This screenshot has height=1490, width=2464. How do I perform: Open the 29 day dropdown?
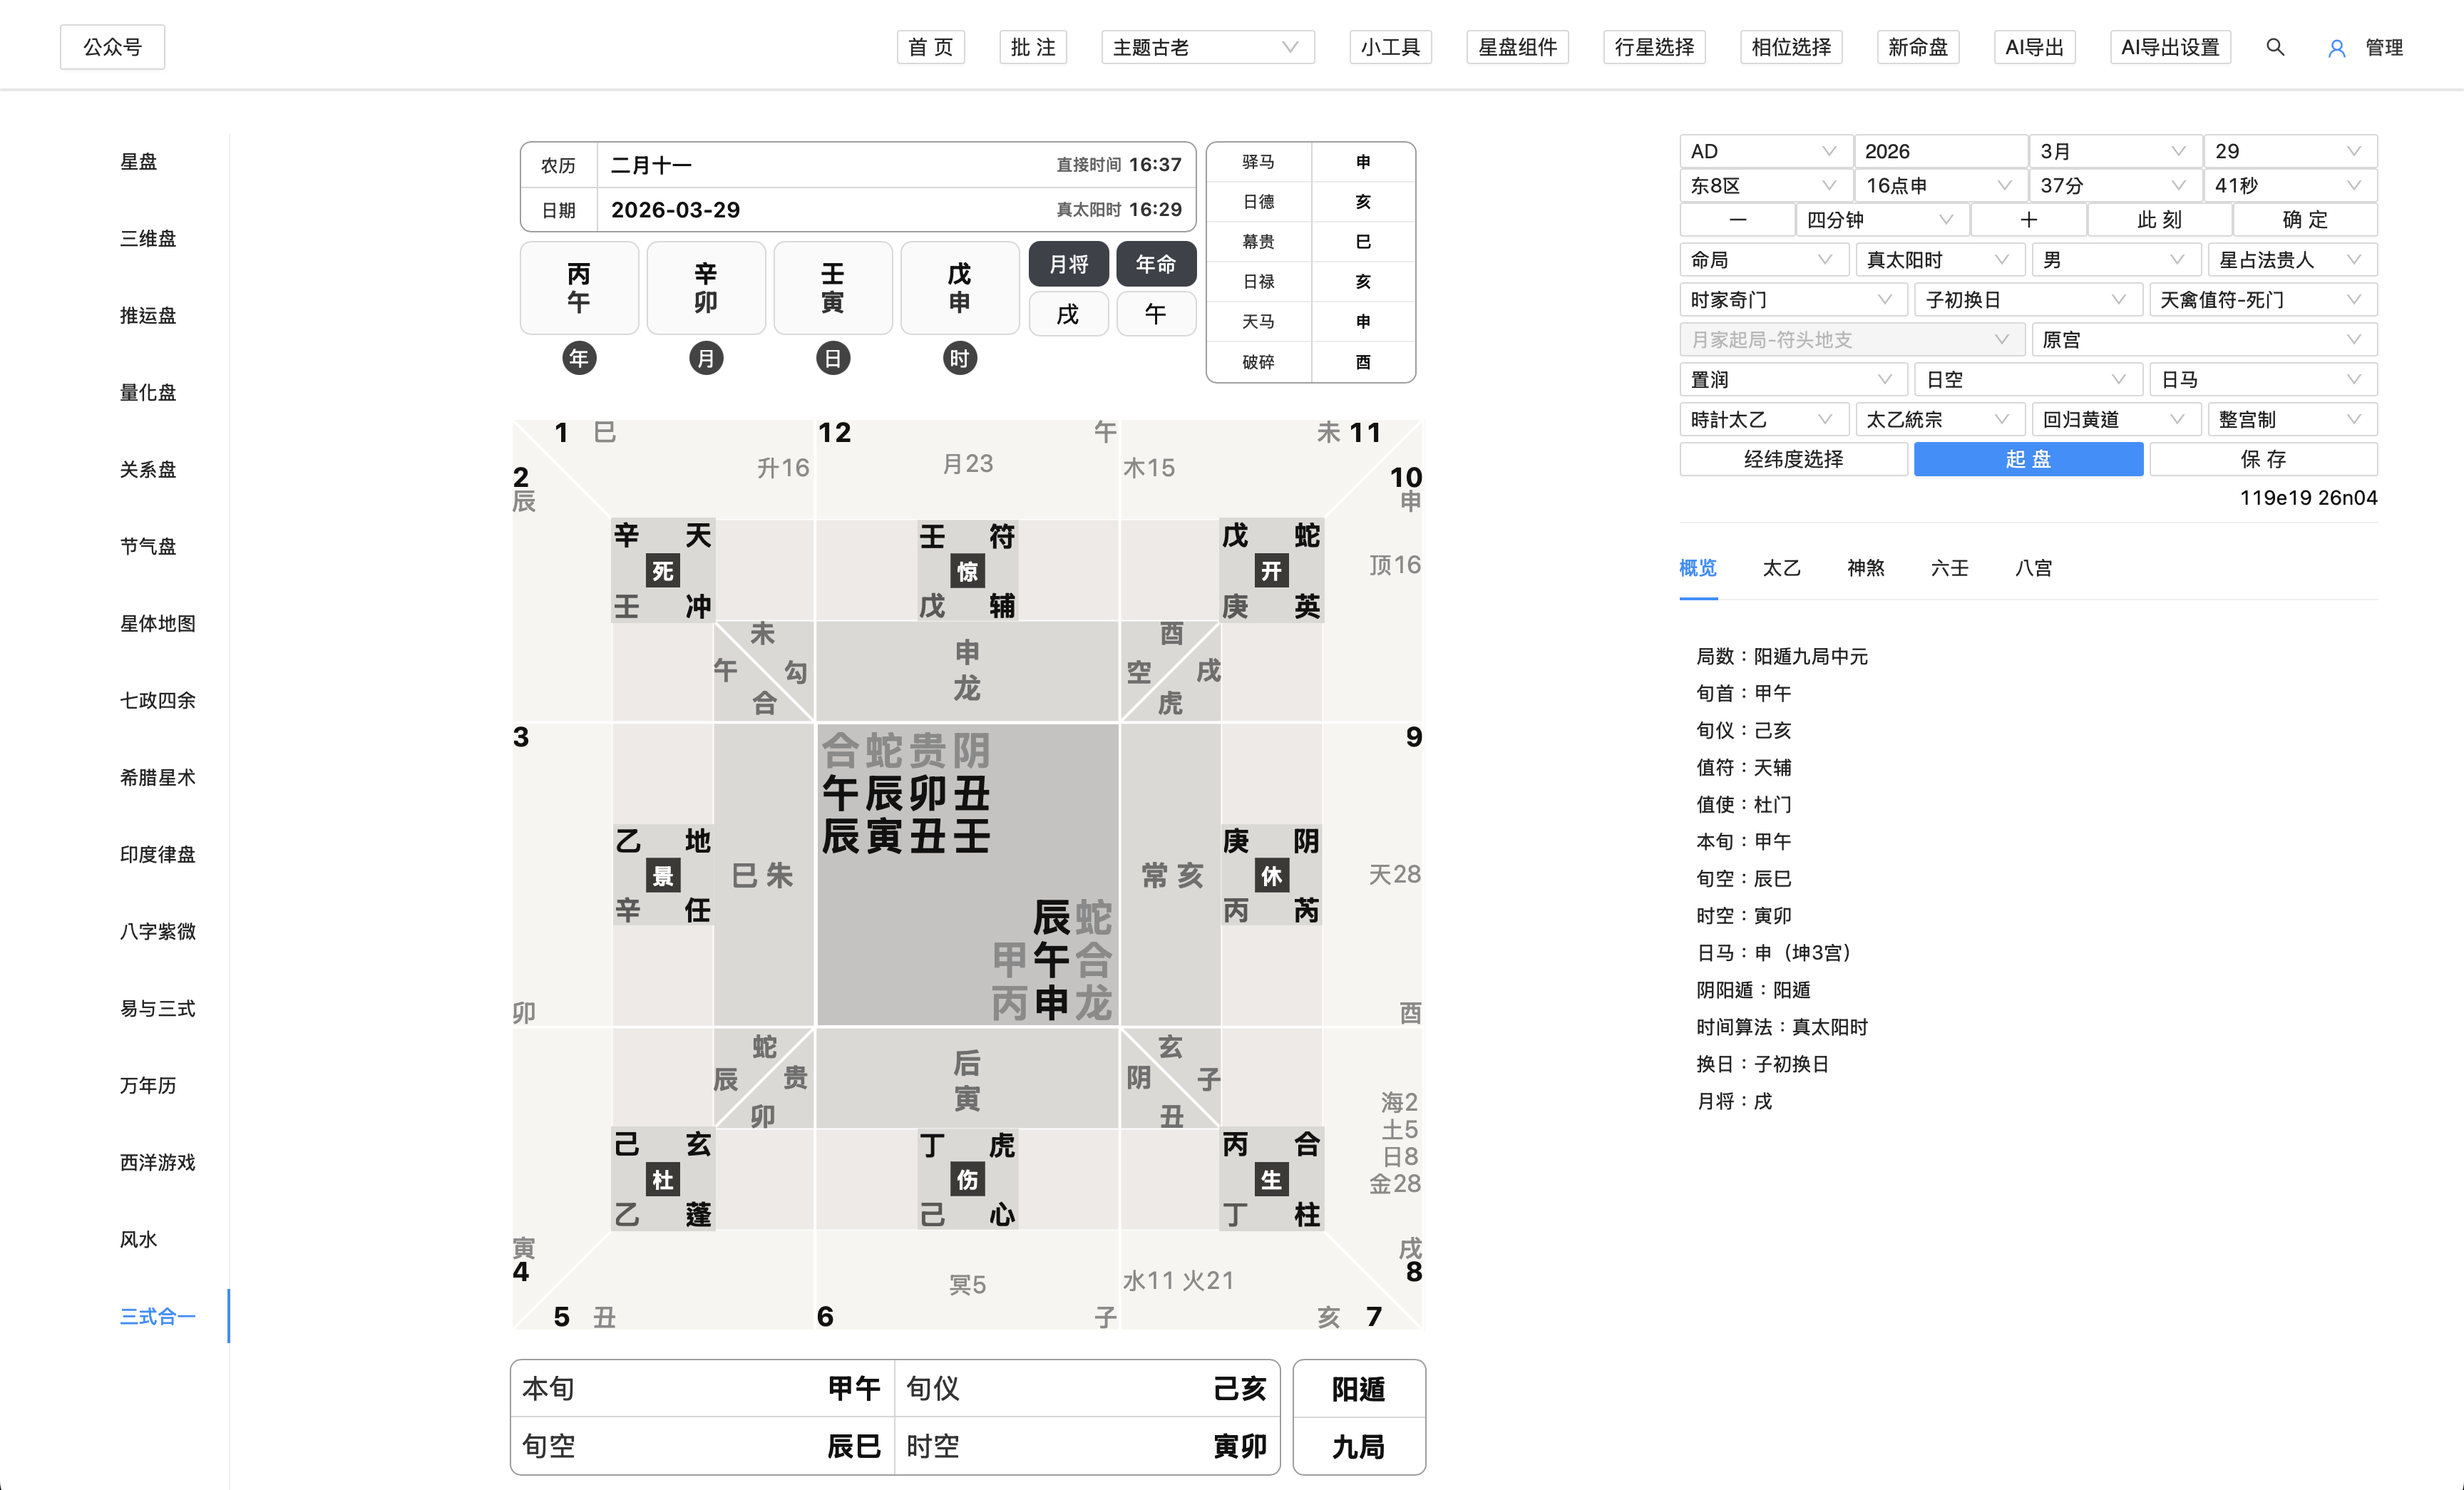click(2290, 151)
